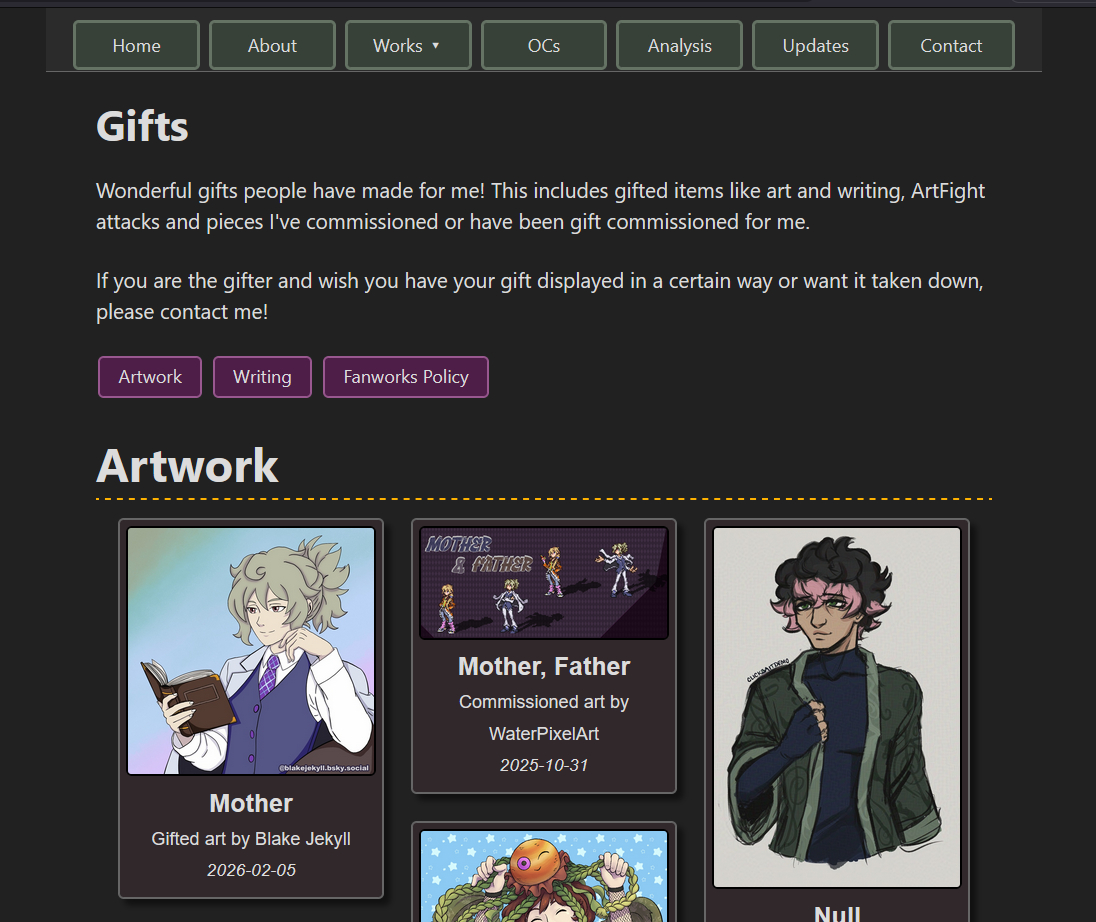
Task: Open the OCs page
Action: point(544,45)
